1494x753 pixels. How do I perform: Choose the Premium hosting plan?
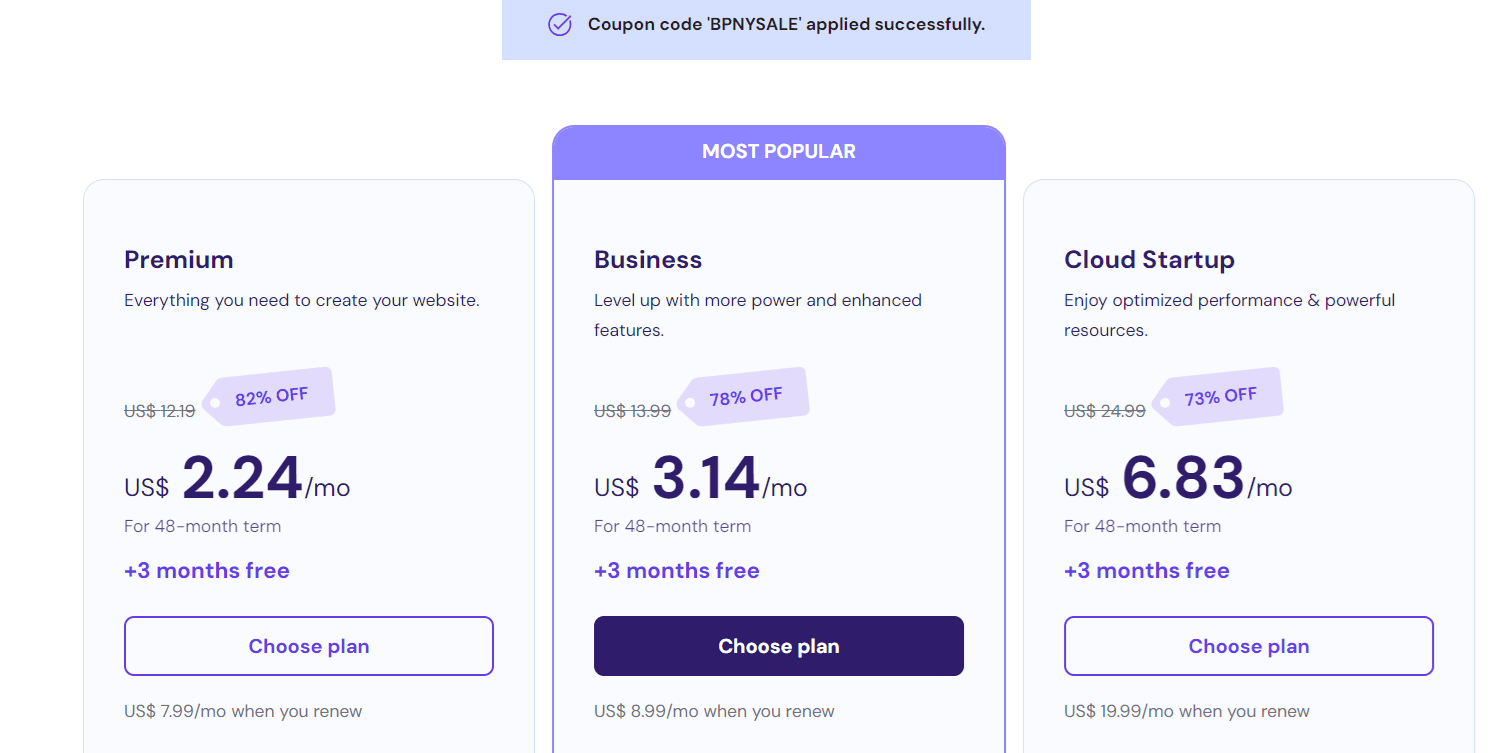click(308, 646)
